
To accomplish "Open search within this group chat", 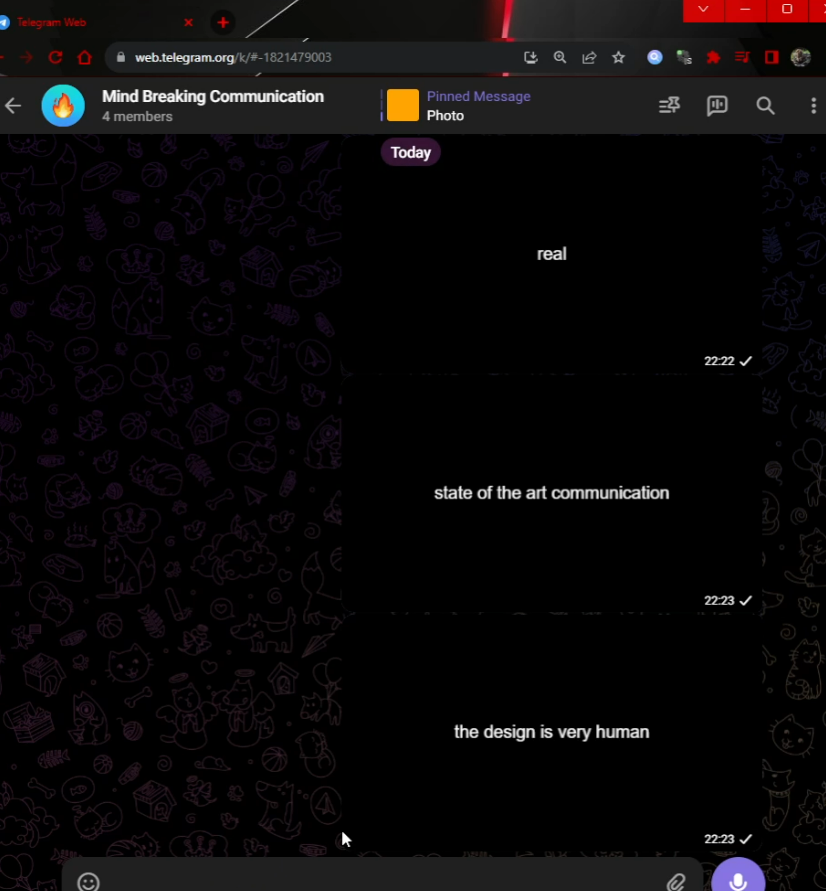I will click(x=765, y=105).
